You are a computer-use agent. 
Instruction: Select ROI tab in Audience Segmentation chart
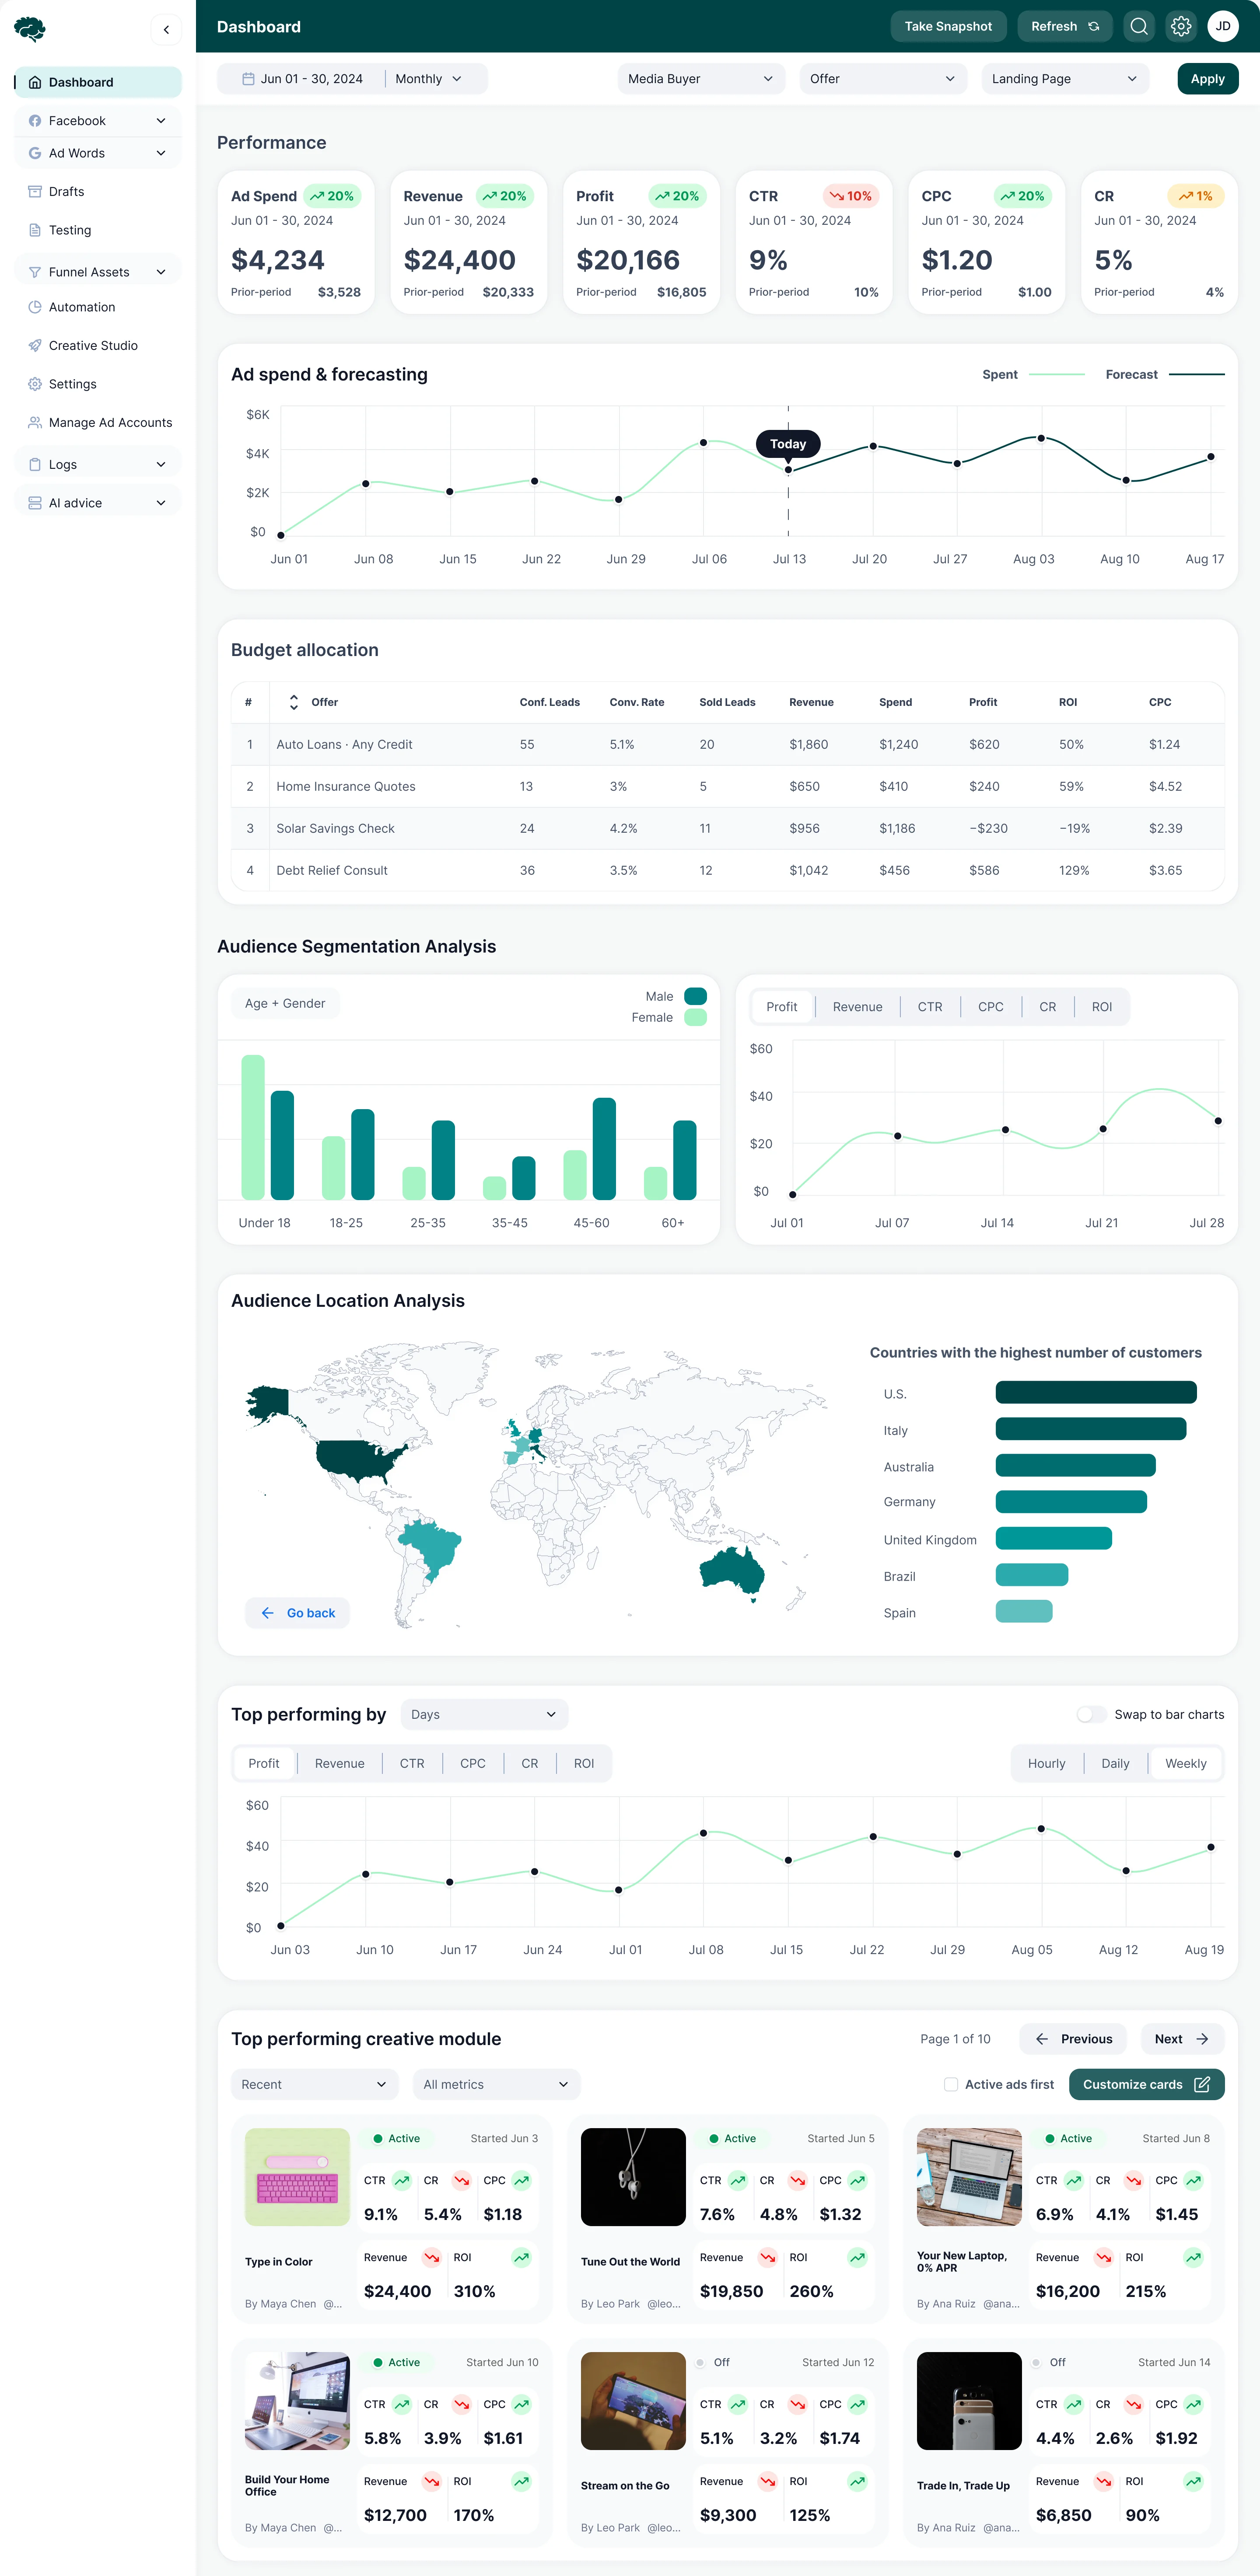point(1102,1007)
